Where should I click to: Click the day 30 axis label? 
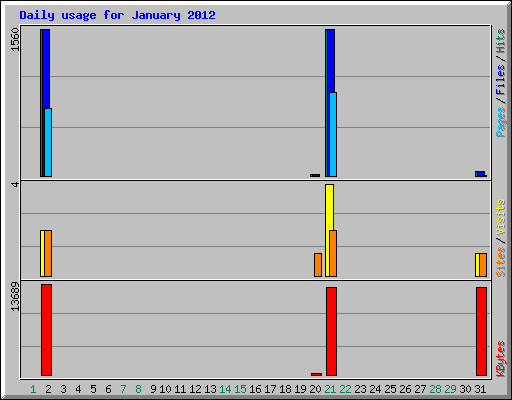pyautogui.click(x=465, y=389)
